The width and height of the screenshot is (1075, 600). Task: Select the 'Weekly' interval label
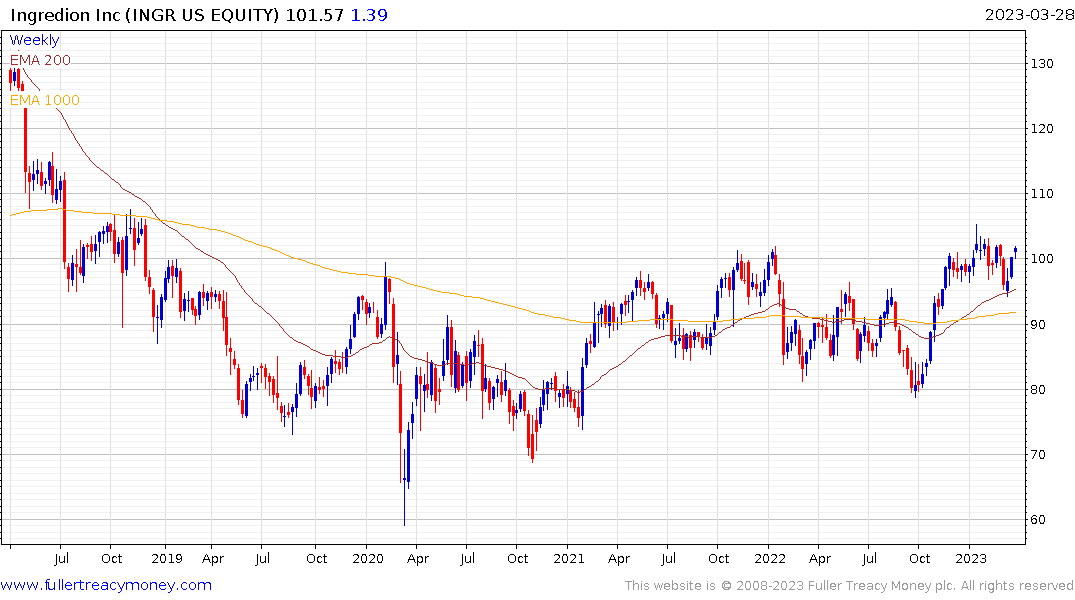click(34, 40)
